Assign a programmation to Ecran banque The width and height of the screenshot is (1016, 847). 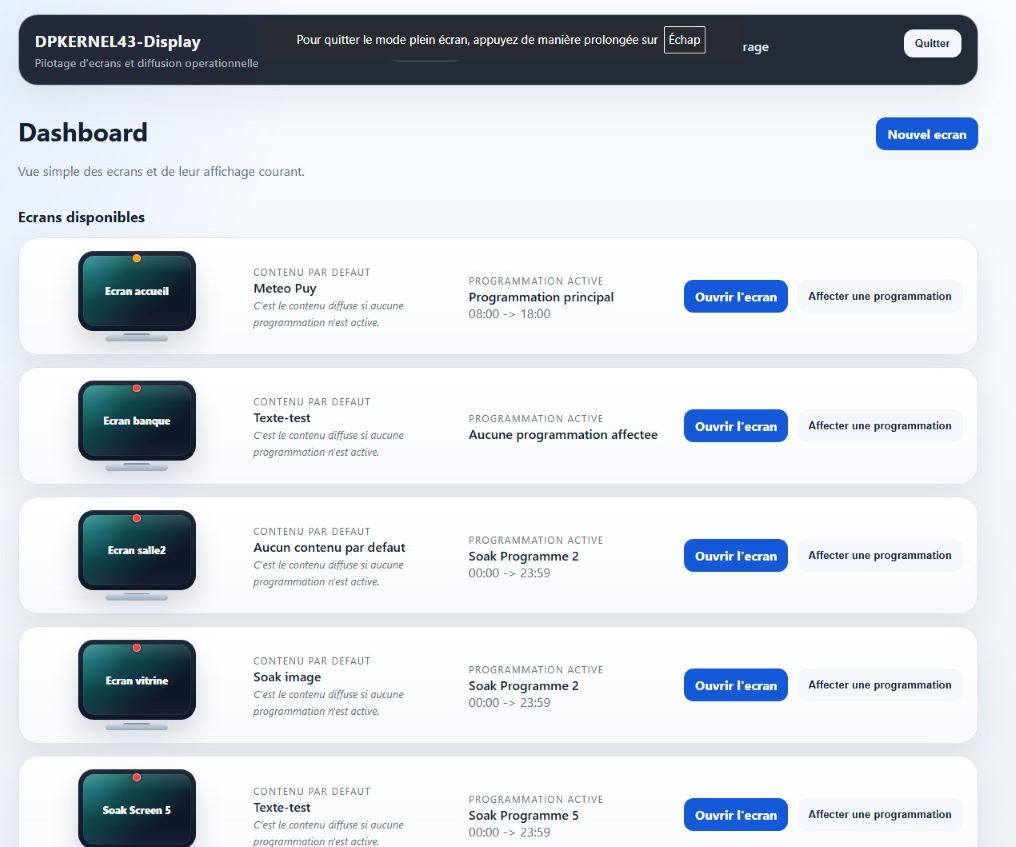(x=879, y=426)
